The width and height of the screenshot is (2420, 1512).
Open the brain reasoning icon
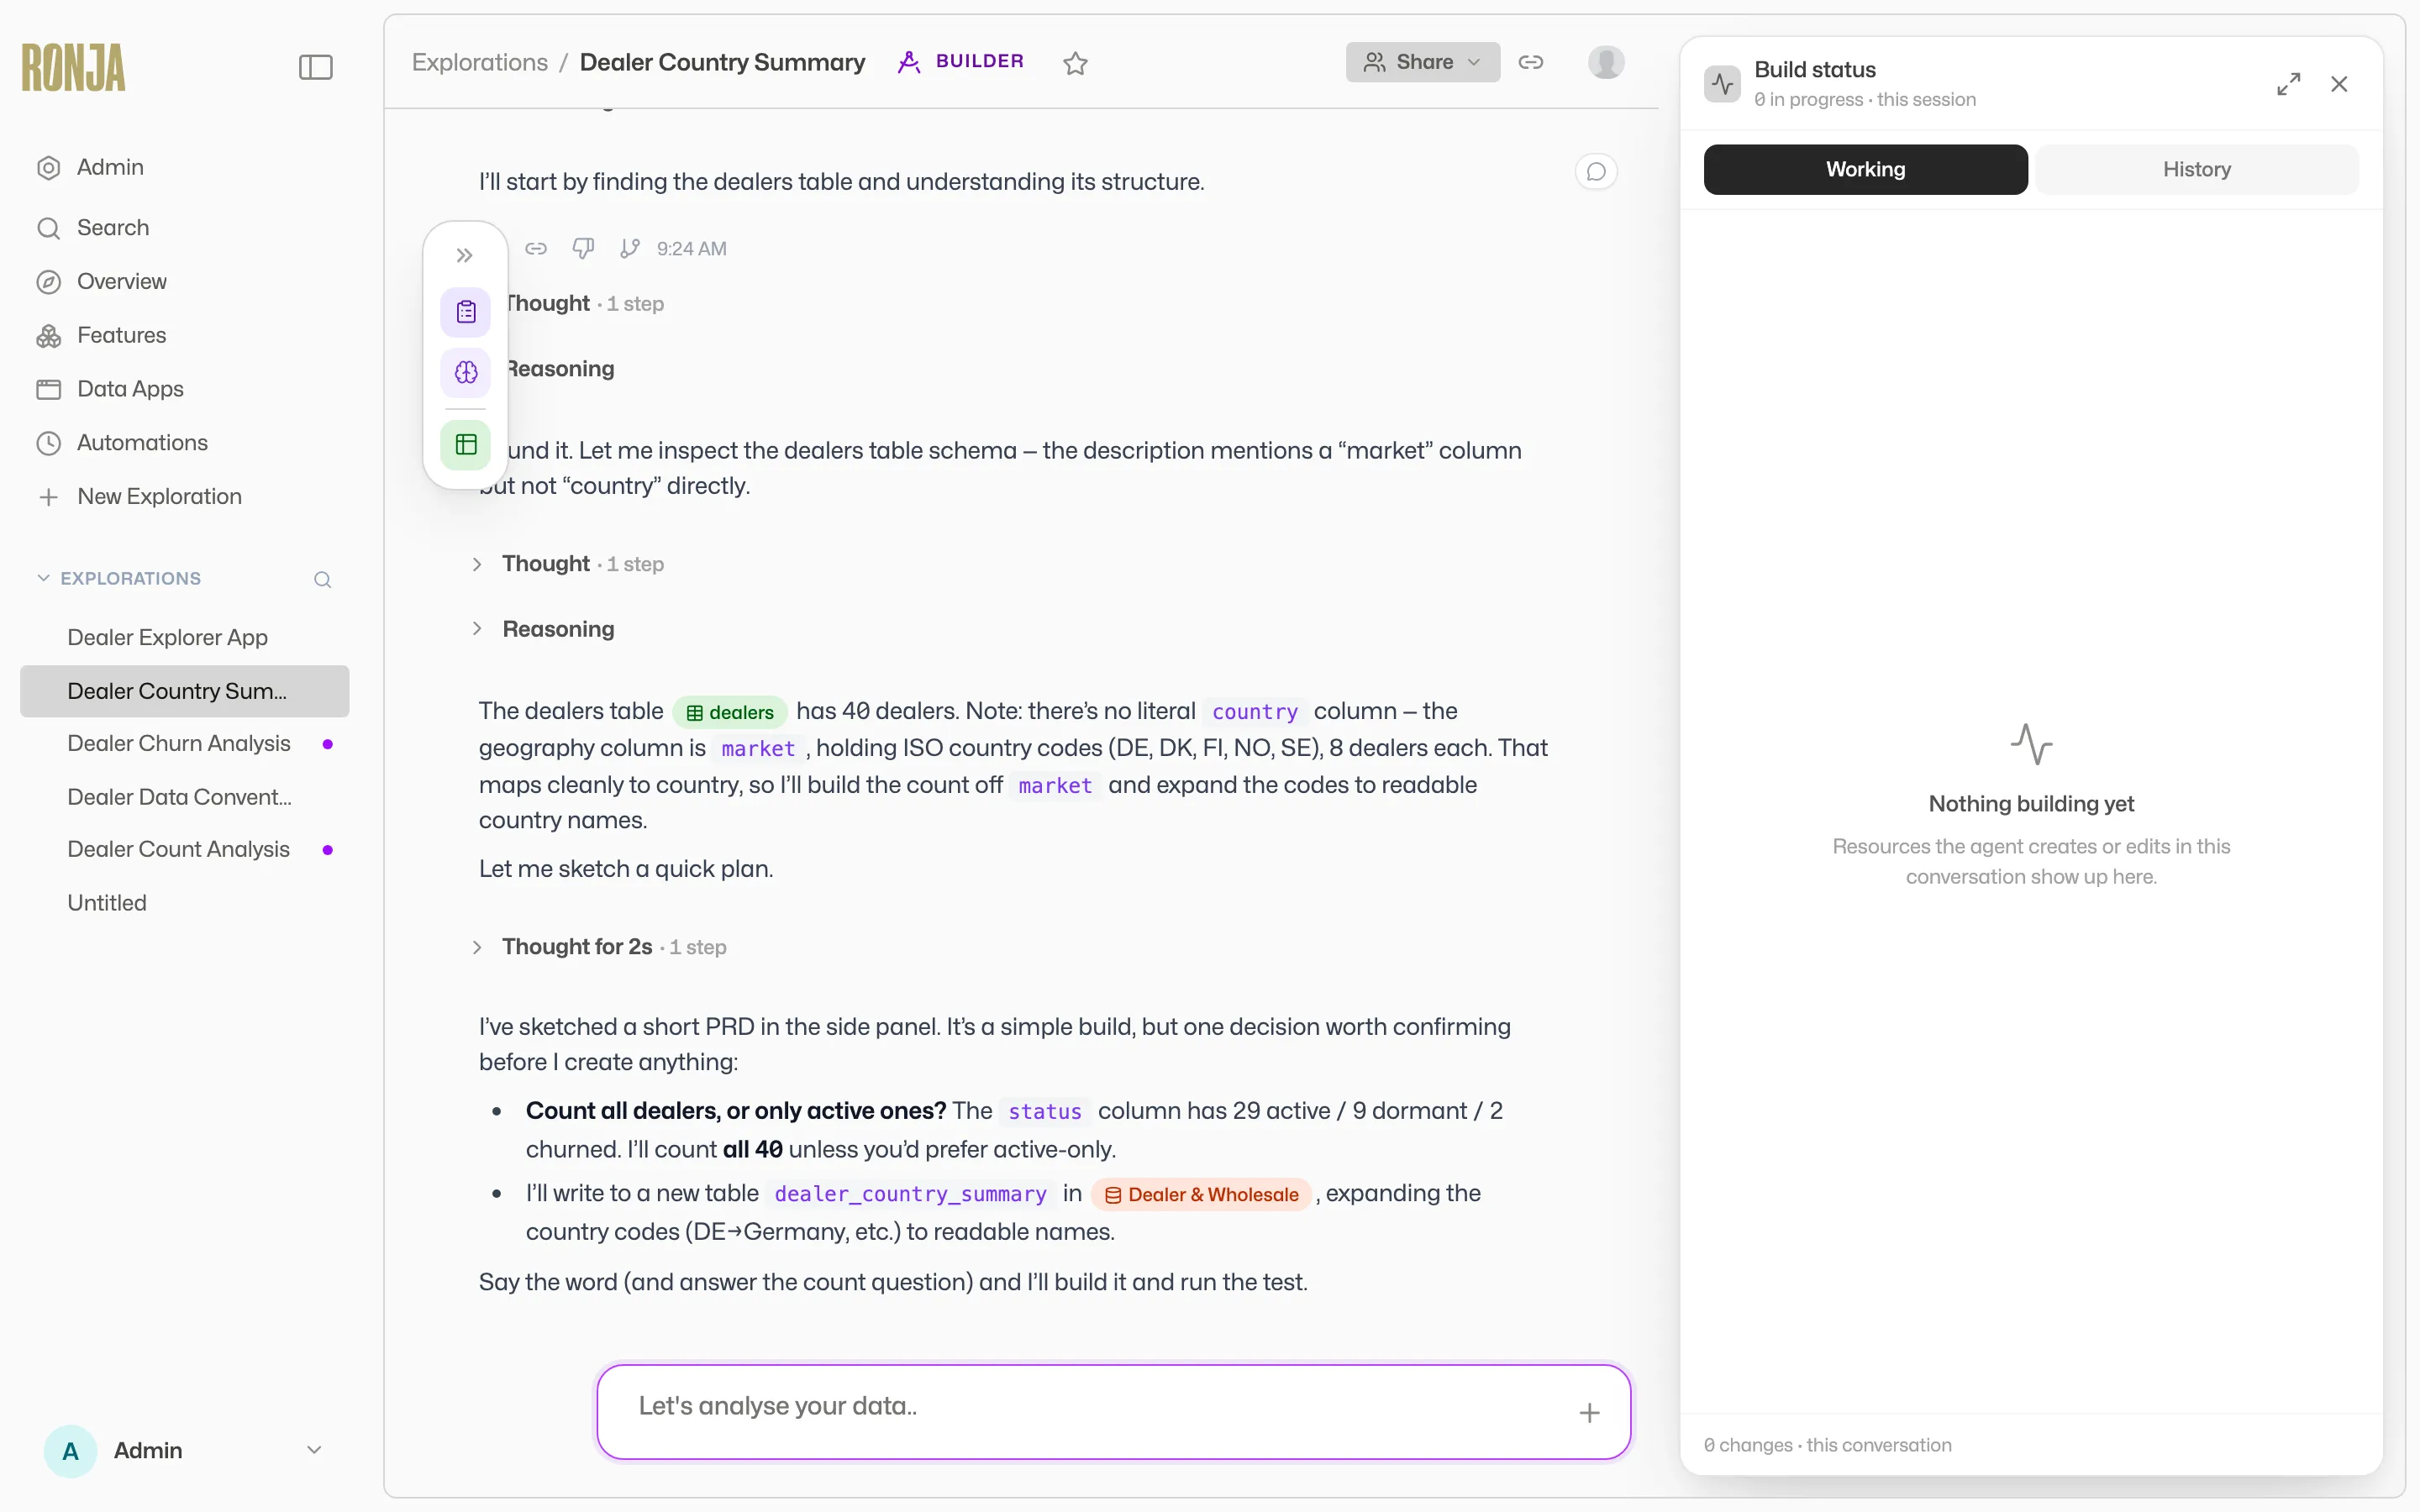[x=466, y=372]
